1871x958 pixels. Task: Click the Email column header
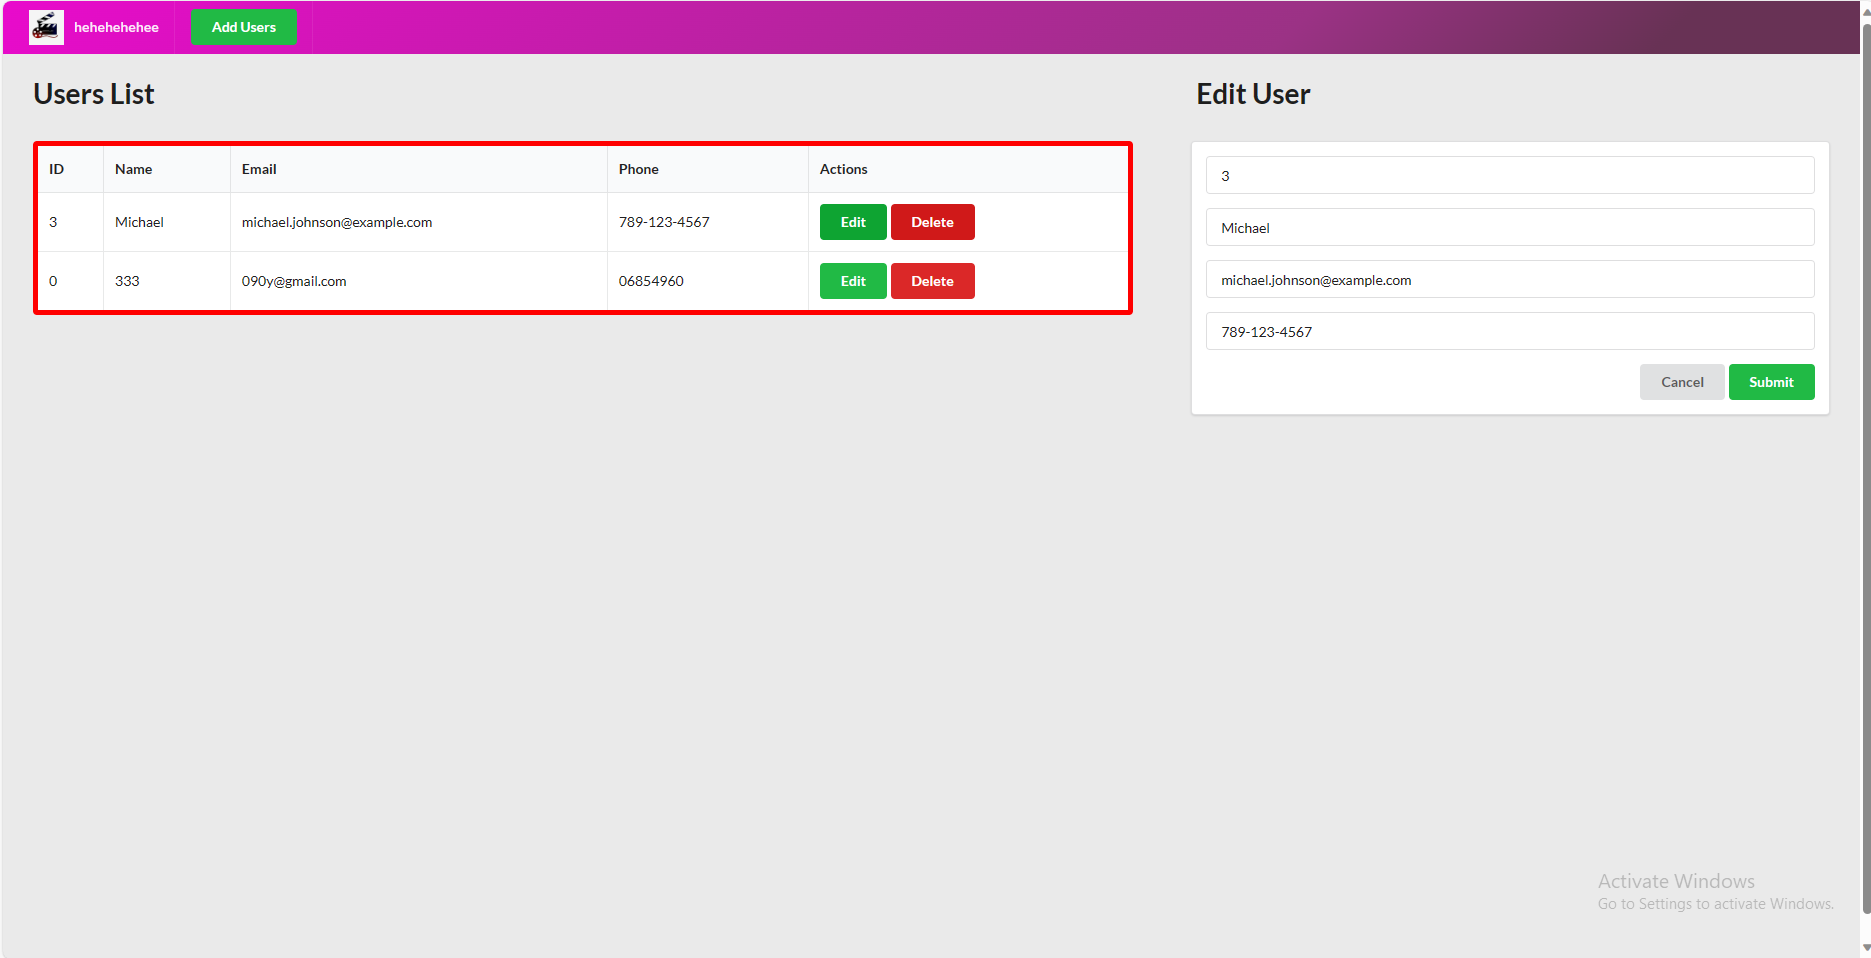click(x=259, y=169)
